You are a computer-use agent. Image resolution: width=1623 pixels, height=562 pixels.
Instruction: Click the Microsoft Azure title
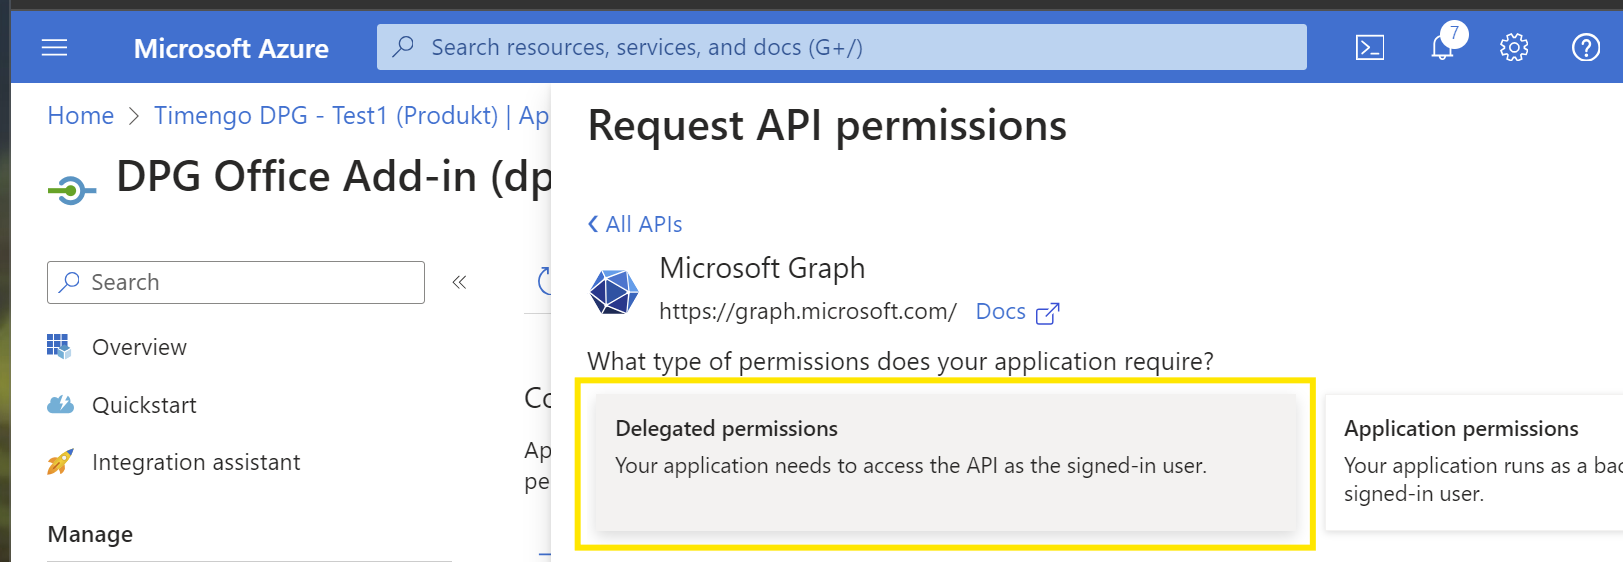(x=231, y=48)
